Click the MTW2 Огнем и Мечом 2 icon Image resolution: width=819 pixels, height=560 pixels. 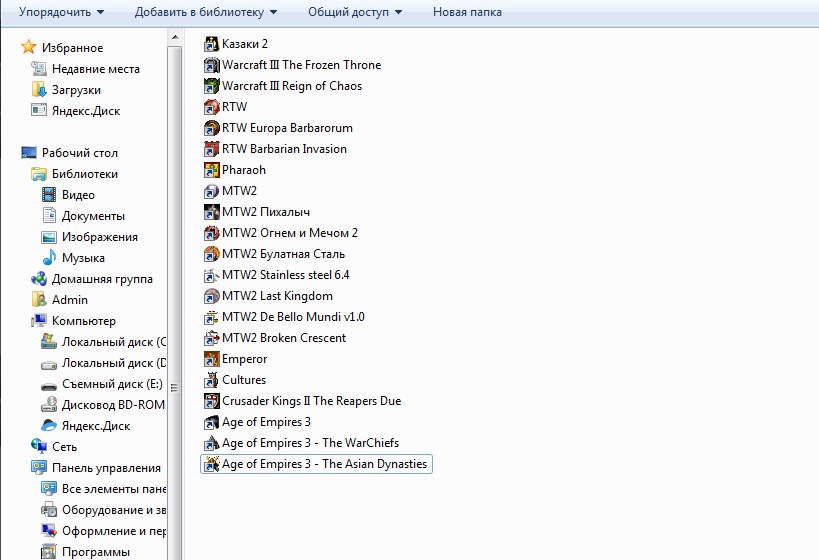[x=211, y=233]
